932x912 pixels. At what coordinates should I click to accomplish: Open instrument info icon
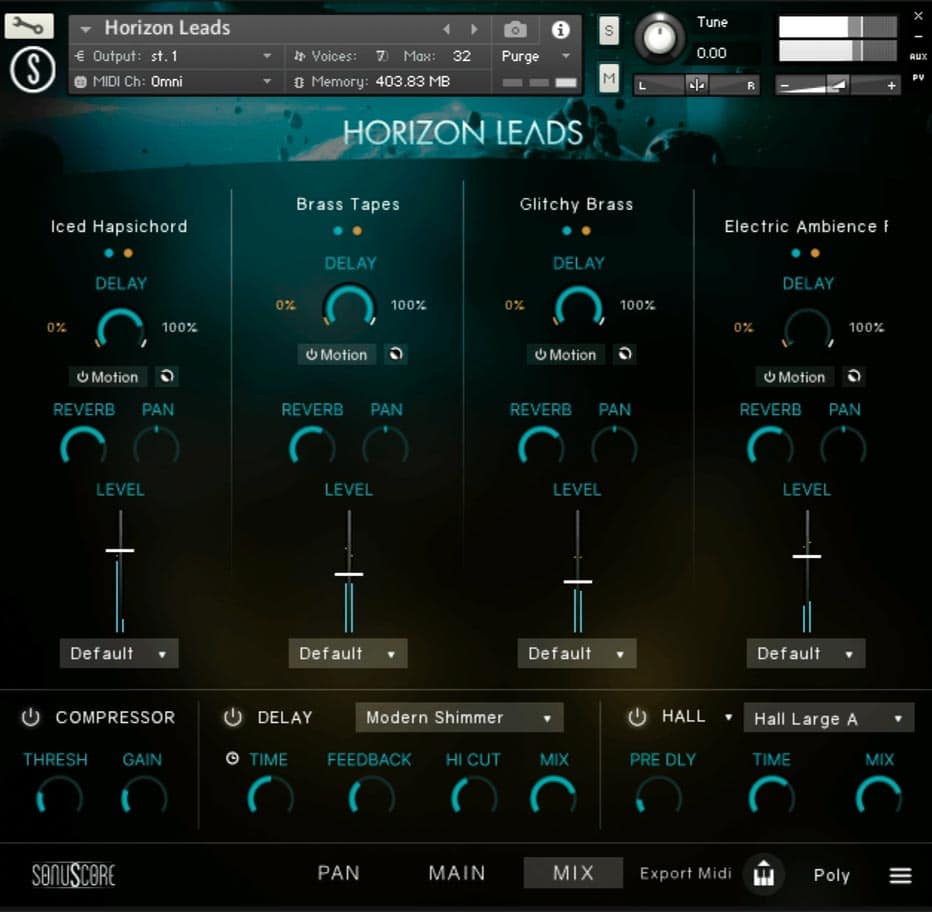(561, 30)
